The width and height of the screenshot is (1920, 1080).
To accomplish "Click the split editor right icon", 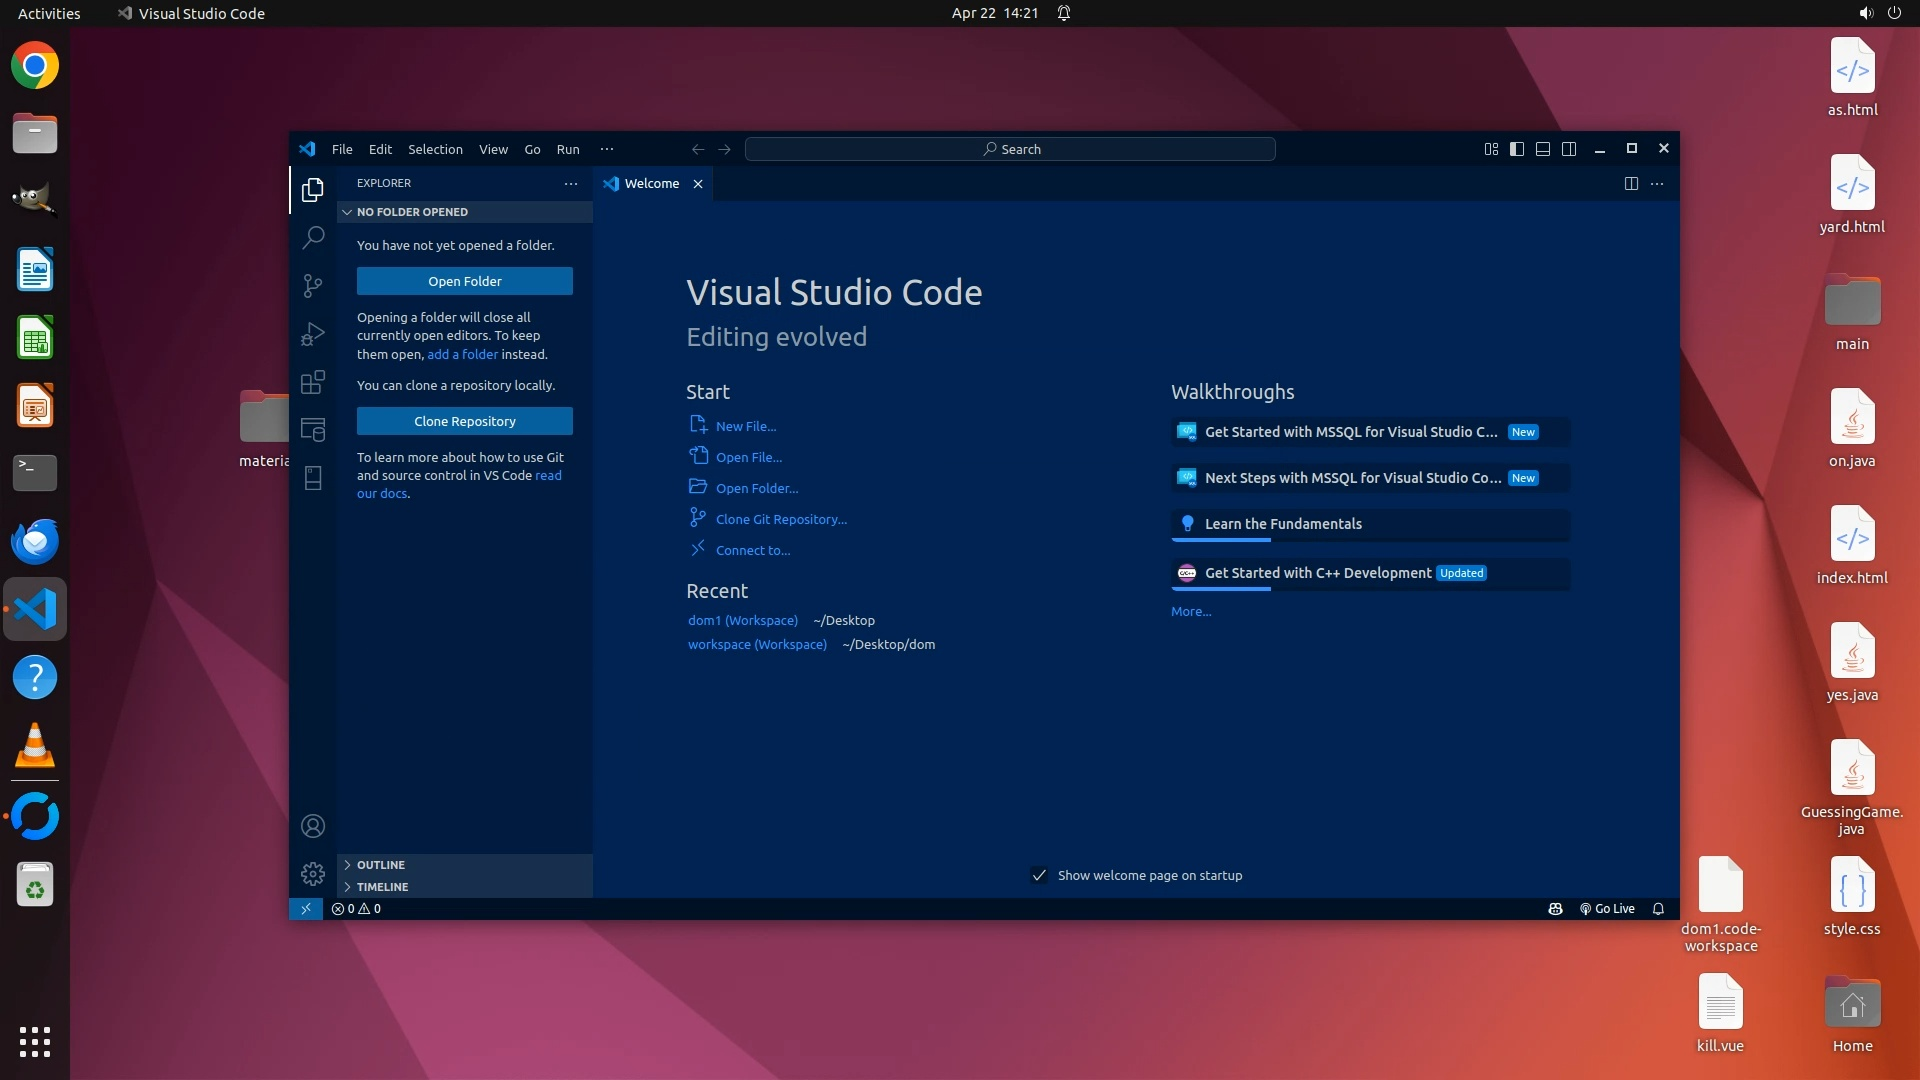I will click(1631, 184).
